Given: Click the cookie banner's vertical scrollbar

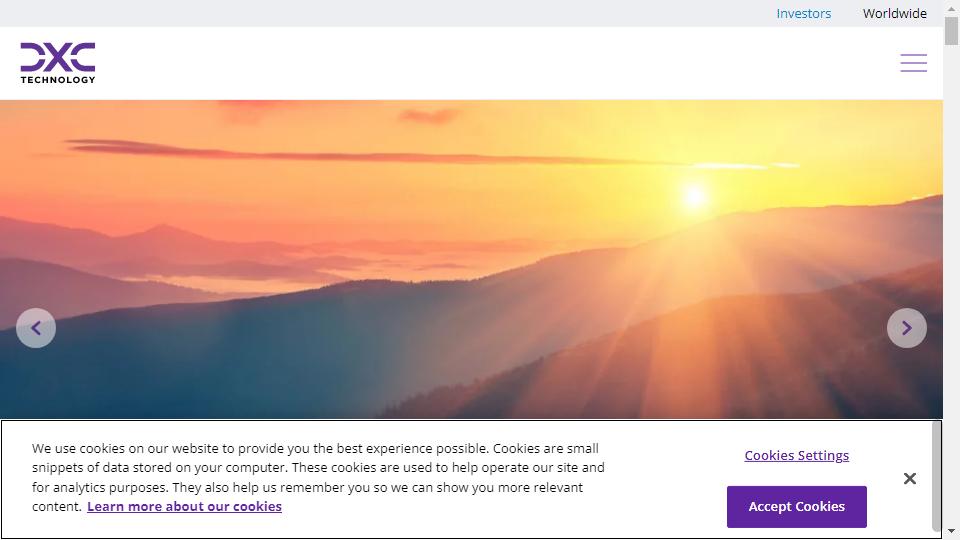Looking at the screenshot, I should coord(936,477).
